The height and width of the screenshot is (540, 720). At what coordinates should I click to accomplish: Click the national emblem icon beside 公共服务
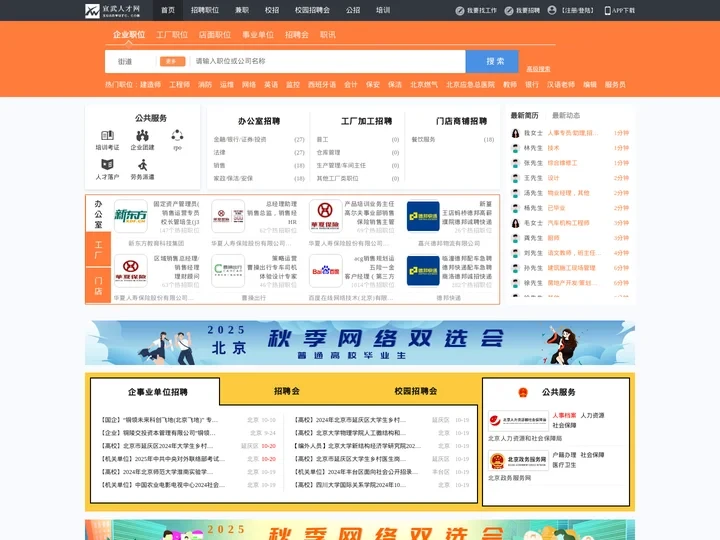tap(523, 392)
